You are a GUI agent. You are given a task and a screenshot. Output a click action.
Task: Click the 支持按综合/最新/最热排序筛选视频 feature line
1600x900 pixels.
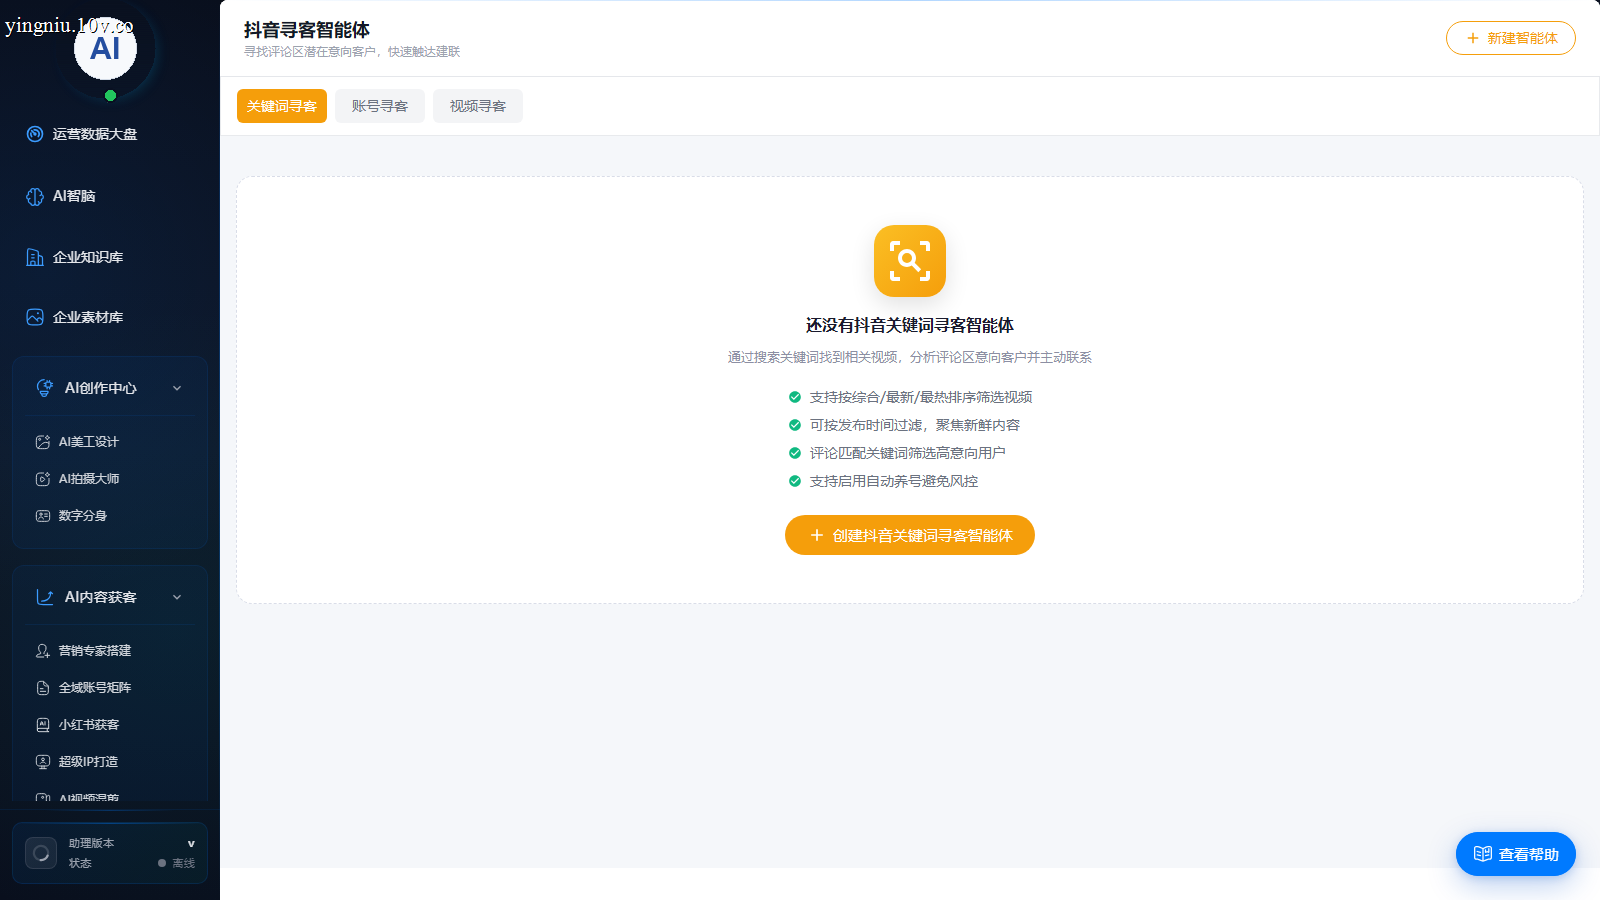[x=910, y=397]
